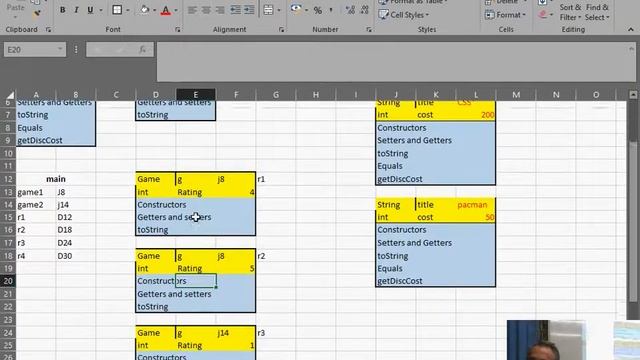Open the Font Color dropdown arrow
This screenshot has height=360, width=640.
pyautogui.click(x=176, y=10)
